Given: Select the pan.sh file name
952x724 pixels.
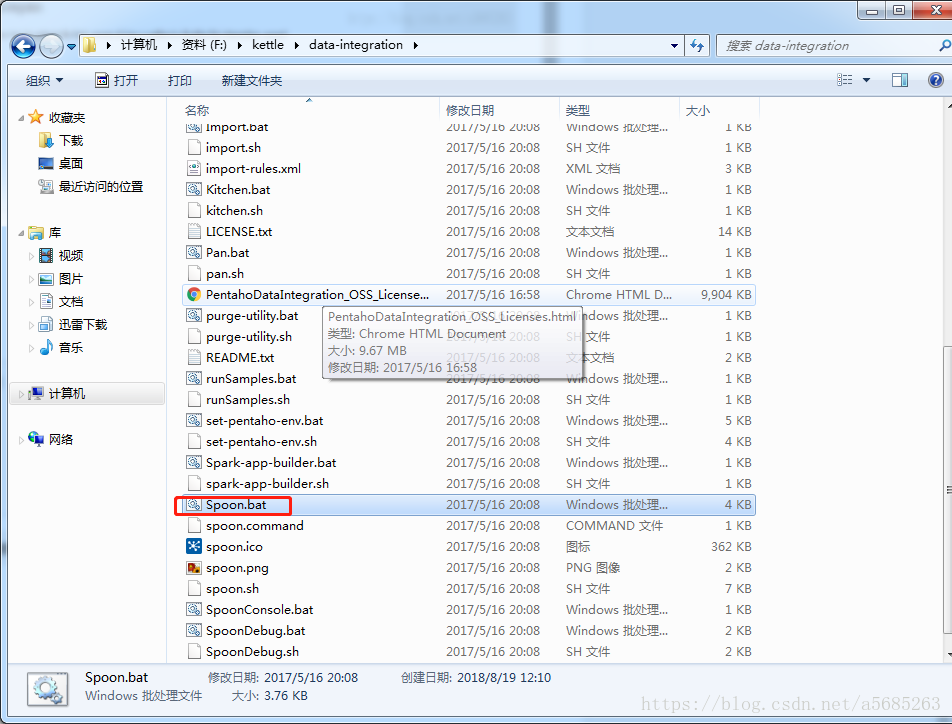Looking at the screenshot, I should point(225,273).
